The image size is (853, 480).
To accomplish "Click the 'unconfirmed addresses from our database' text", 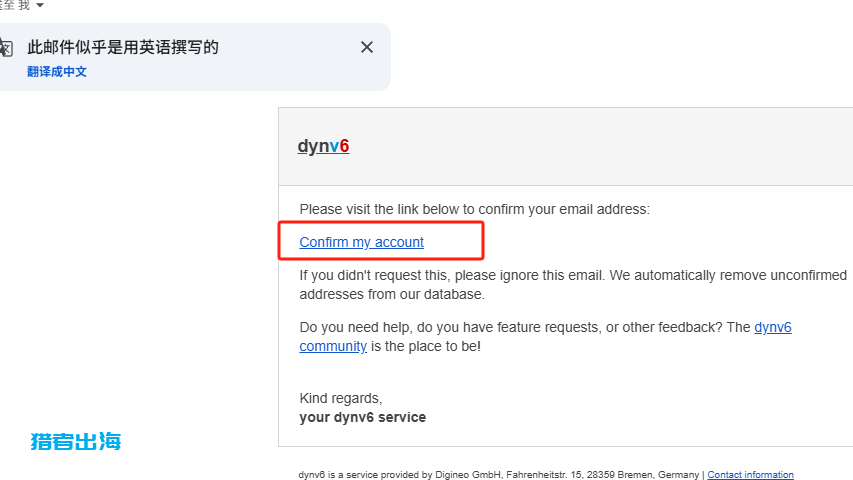I will 390,295.
